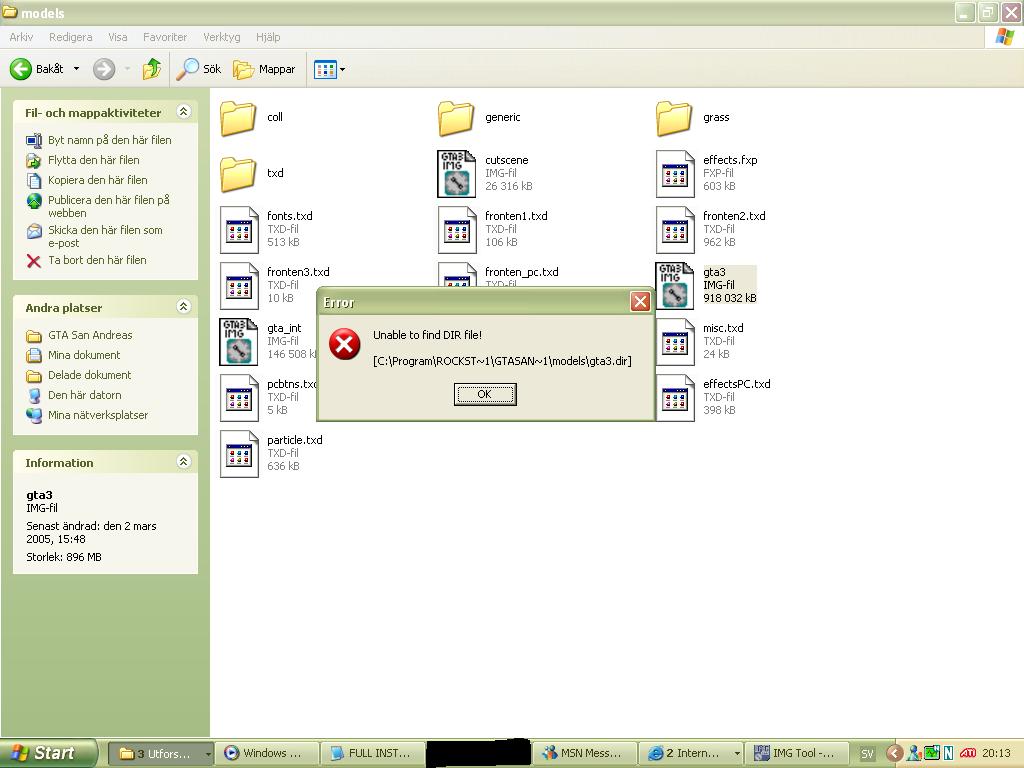Image resolution: width=1024 pixels, height=768 pixels.
Task: Expand hidden tray icons arrow
Action: [x=895, y=753]
